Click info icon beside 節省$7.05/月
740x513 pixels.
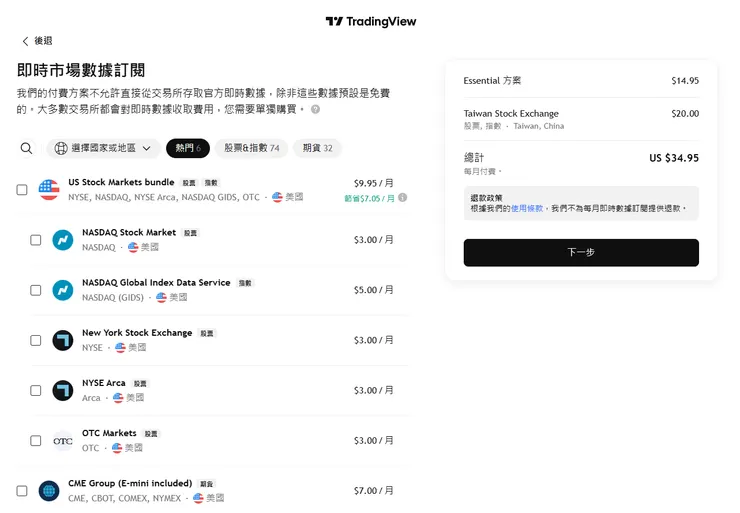[403, 198]
